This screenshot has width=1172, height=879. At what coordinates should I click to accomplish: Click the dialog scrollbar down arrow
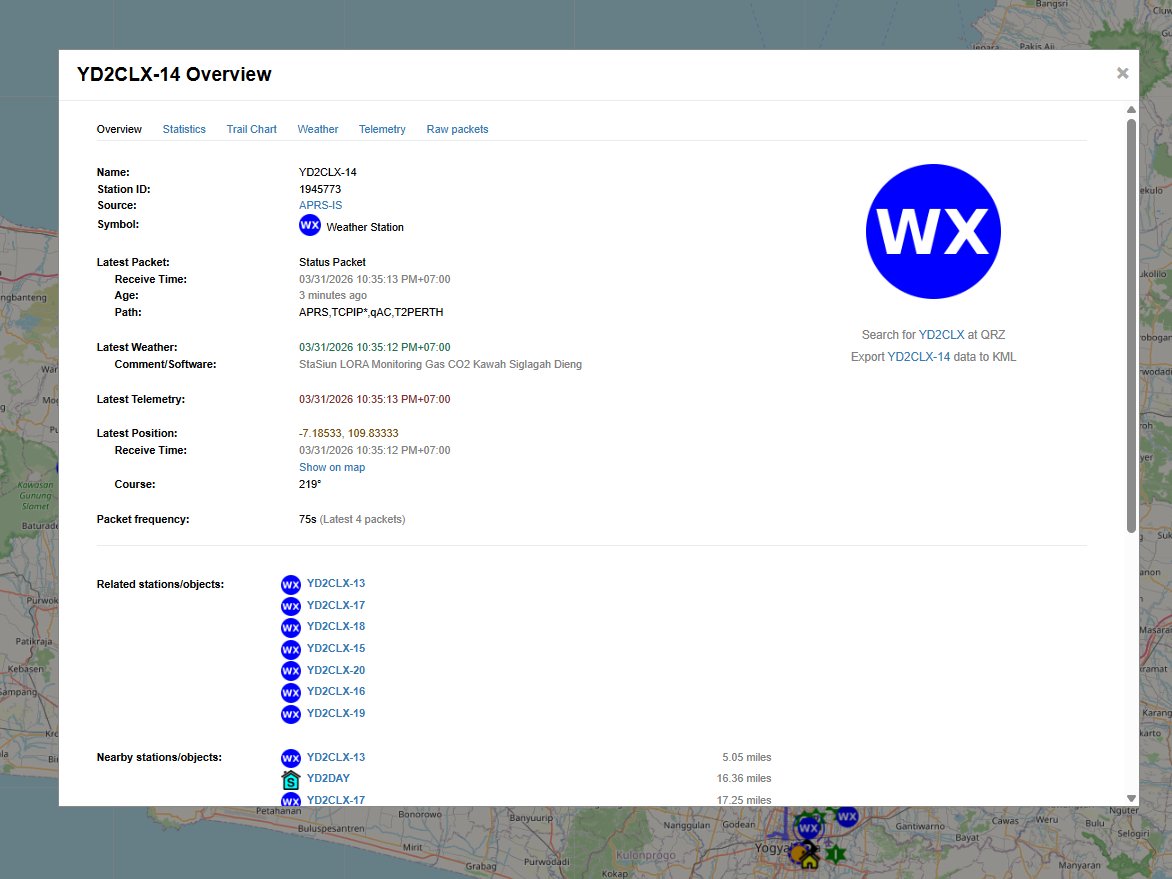pyautogui.click(x=1132, y=798)
